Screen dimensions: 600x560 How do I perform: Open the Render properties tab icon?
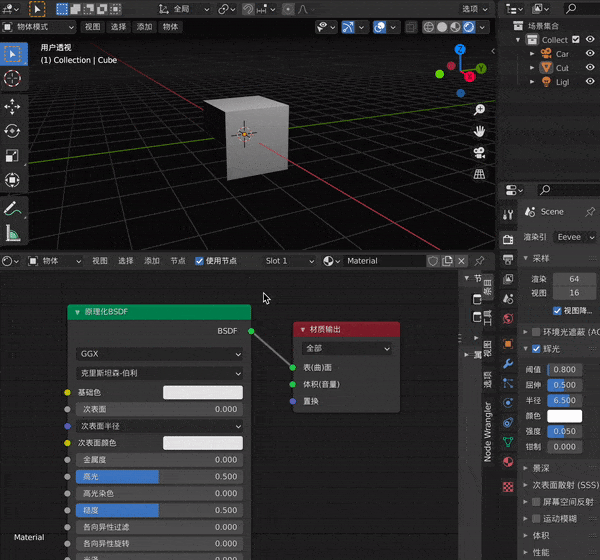tap(508, 240)
